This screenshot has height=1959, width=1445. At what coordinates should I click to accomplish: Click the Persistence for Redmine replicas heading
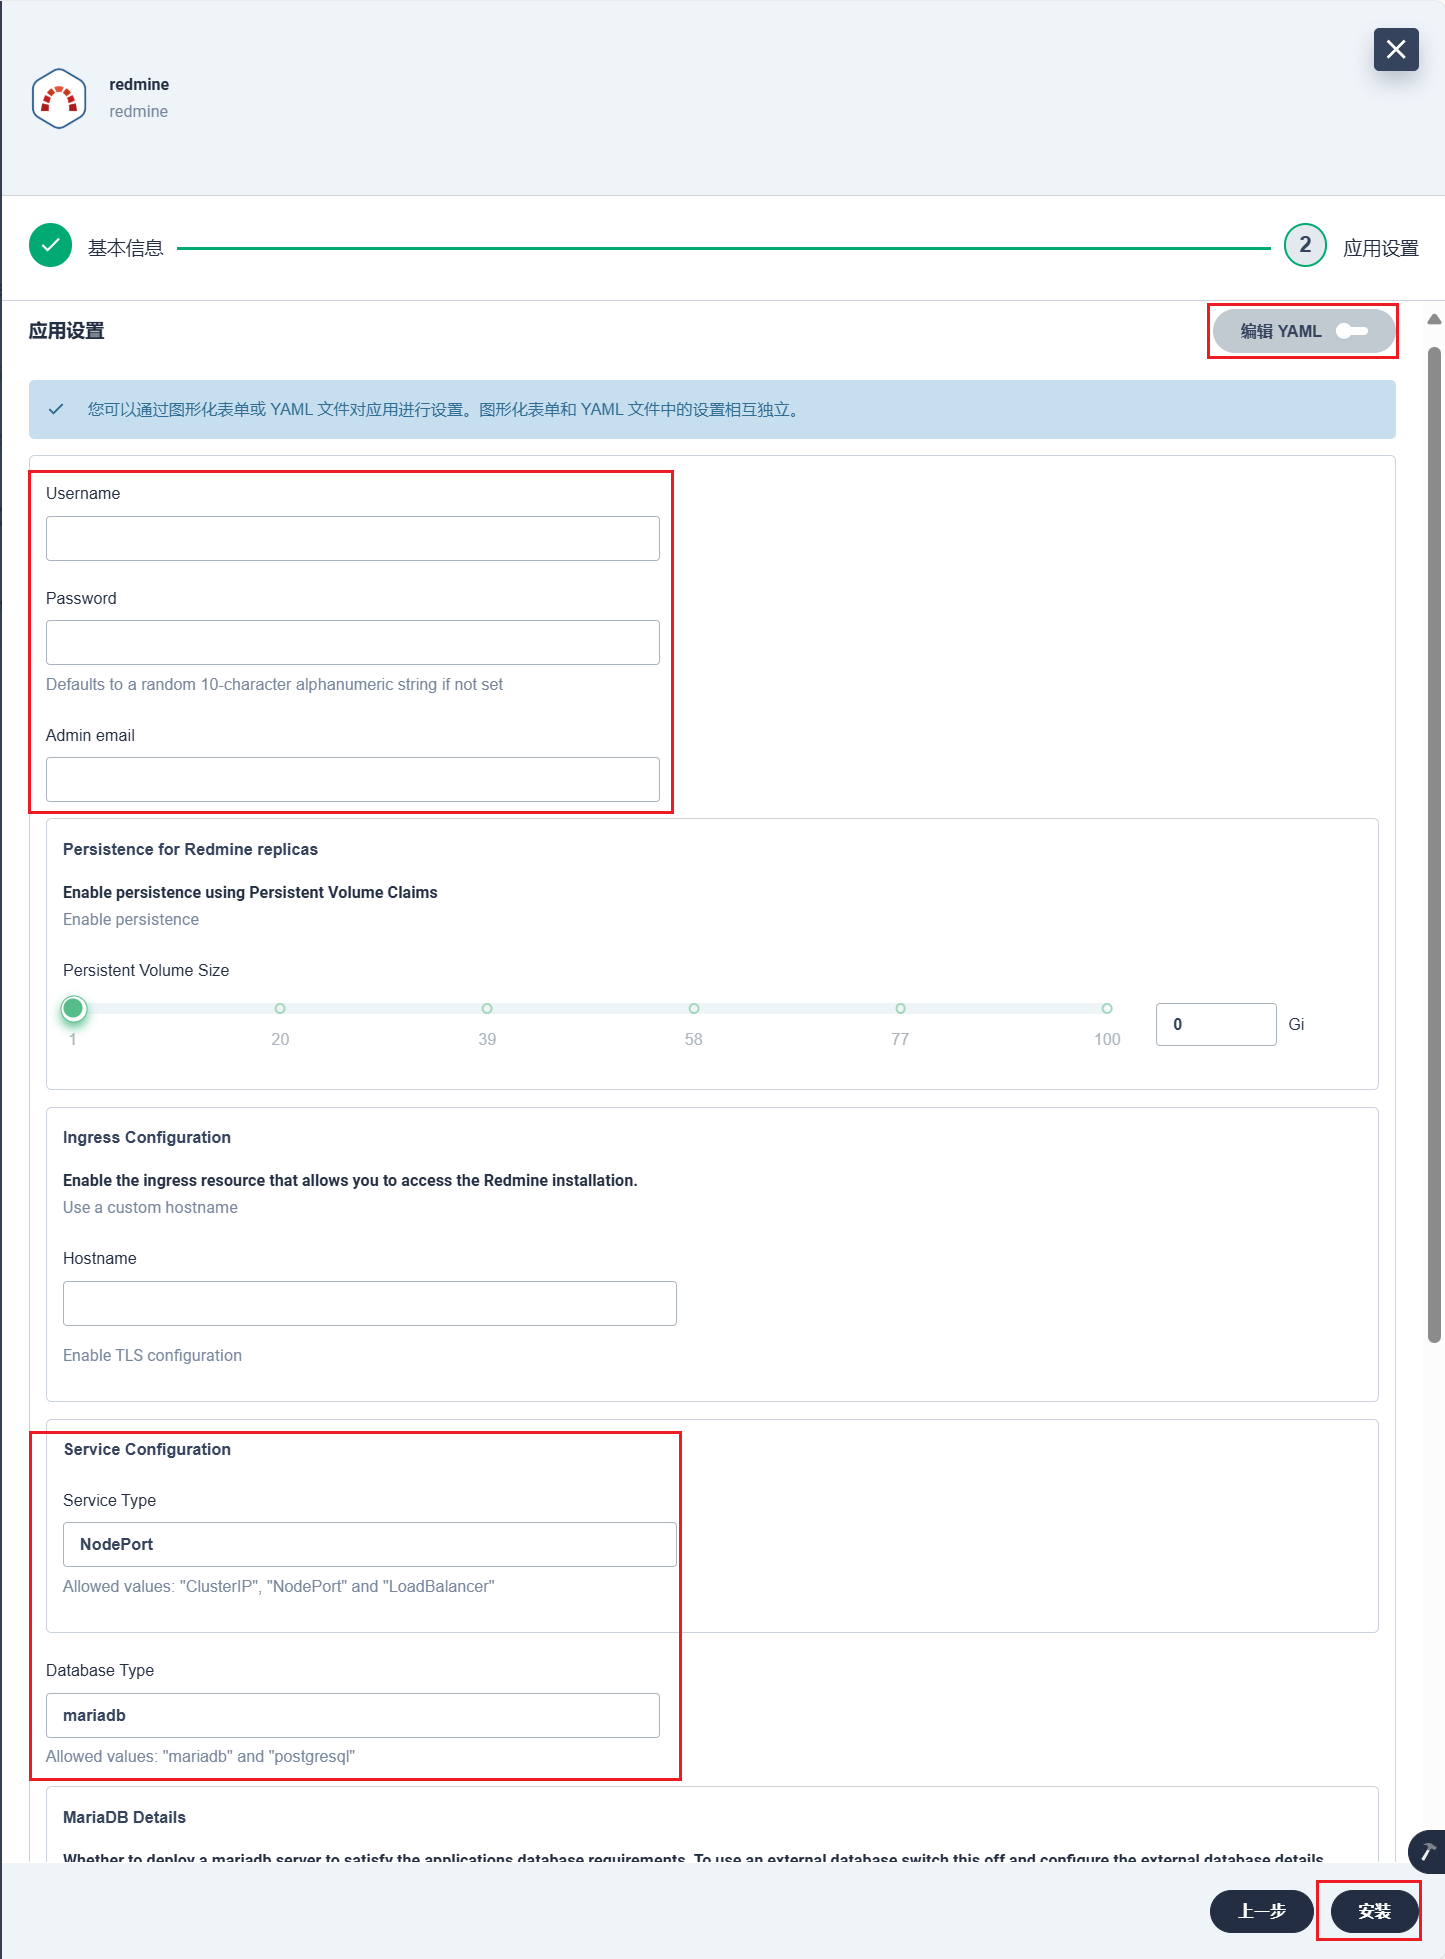[190, 849]
